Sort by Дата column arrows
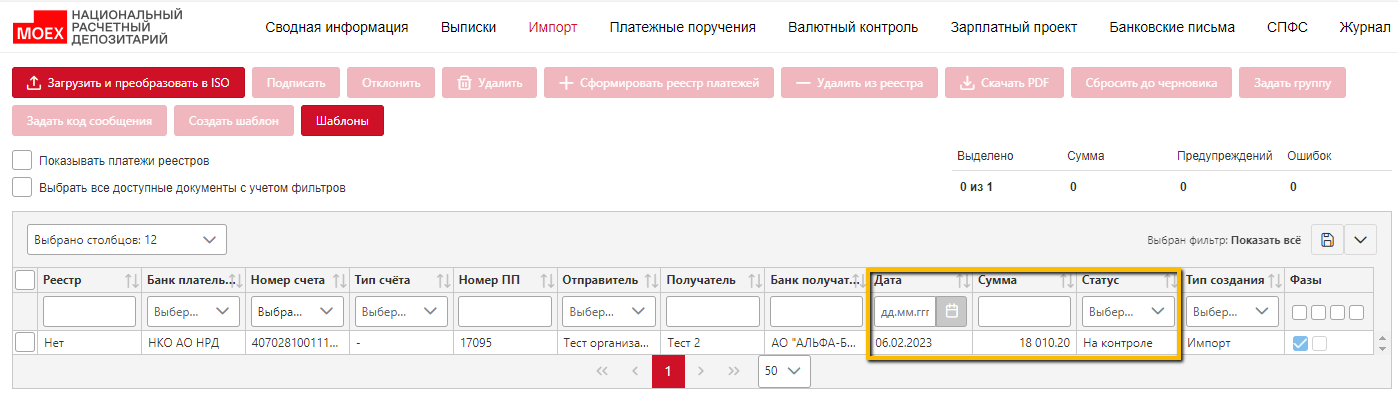 tap(963, 281)
